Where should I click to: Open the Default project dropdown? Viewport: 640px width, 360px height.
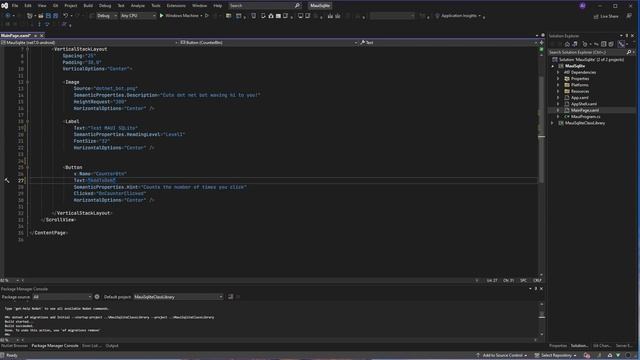(178, 297)
